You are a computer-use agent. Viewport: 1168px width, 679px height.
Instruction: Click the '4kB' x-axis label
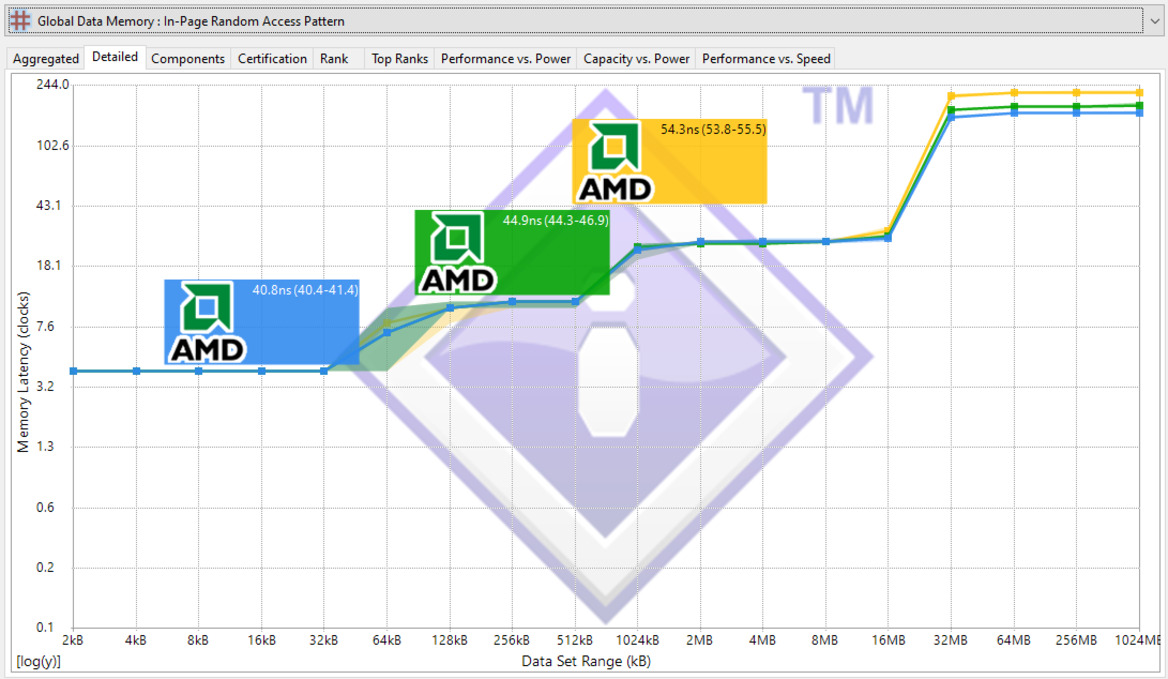[136, 640]
